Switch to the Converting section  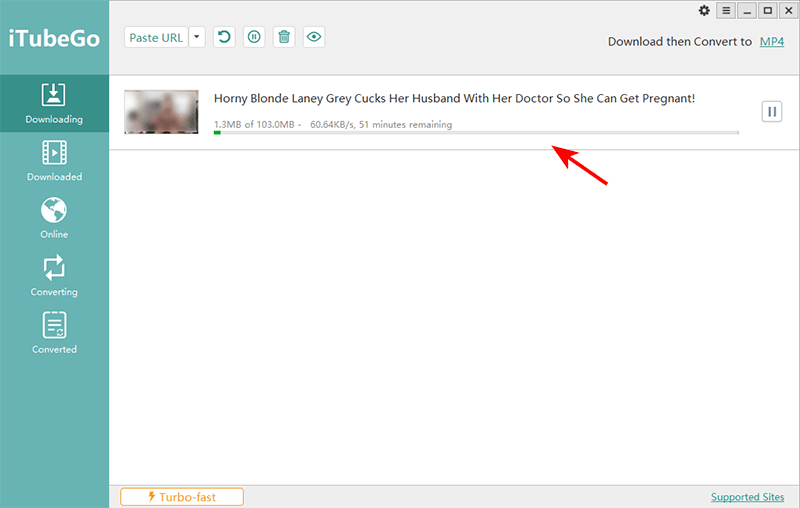pos(54,276)
